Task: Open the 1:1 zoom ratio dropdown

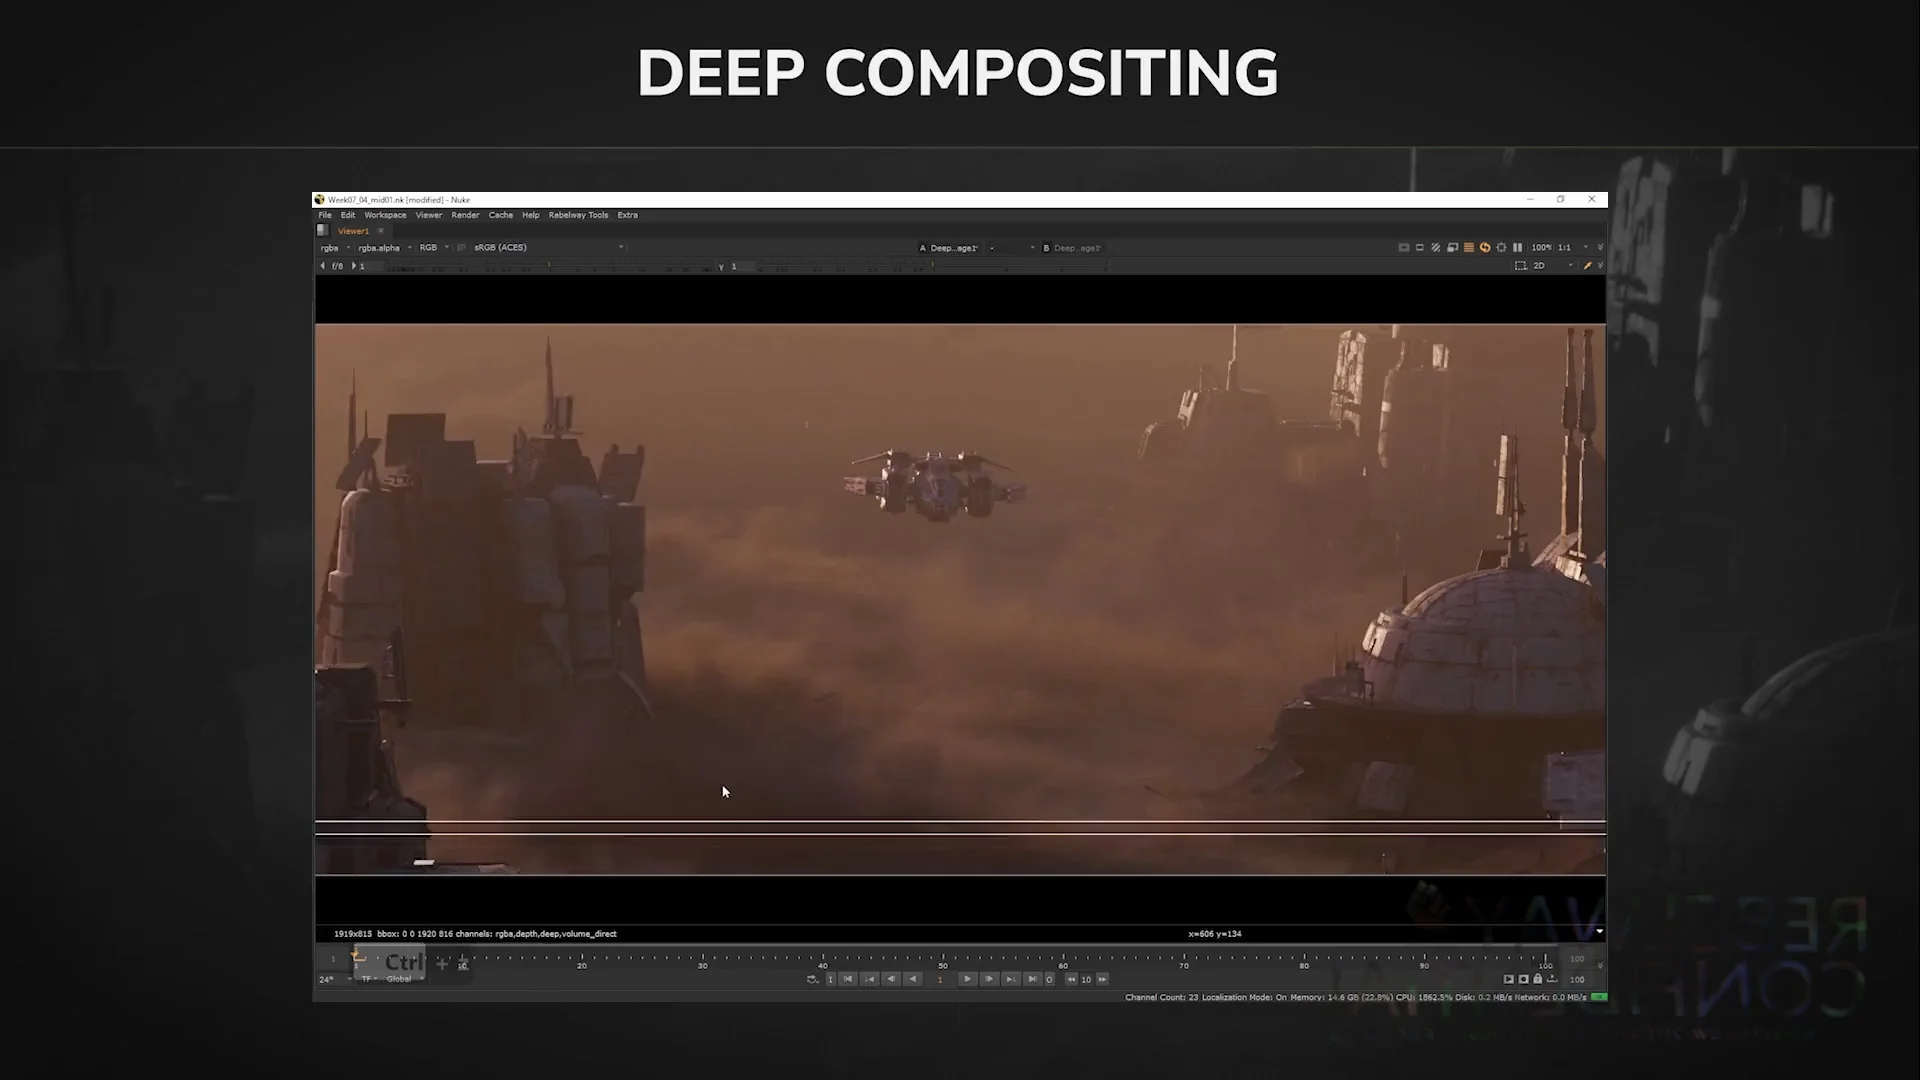Action: [1573, 247]
